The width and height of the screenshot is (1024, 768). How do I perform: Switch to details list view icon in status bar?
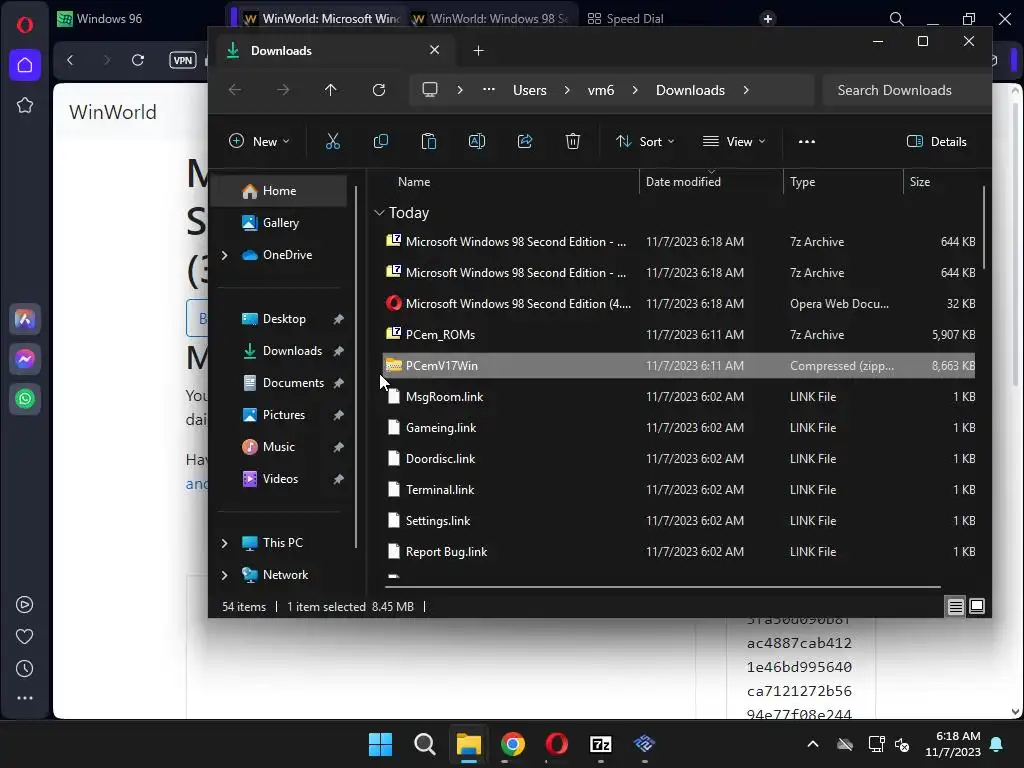click(955, 607)
